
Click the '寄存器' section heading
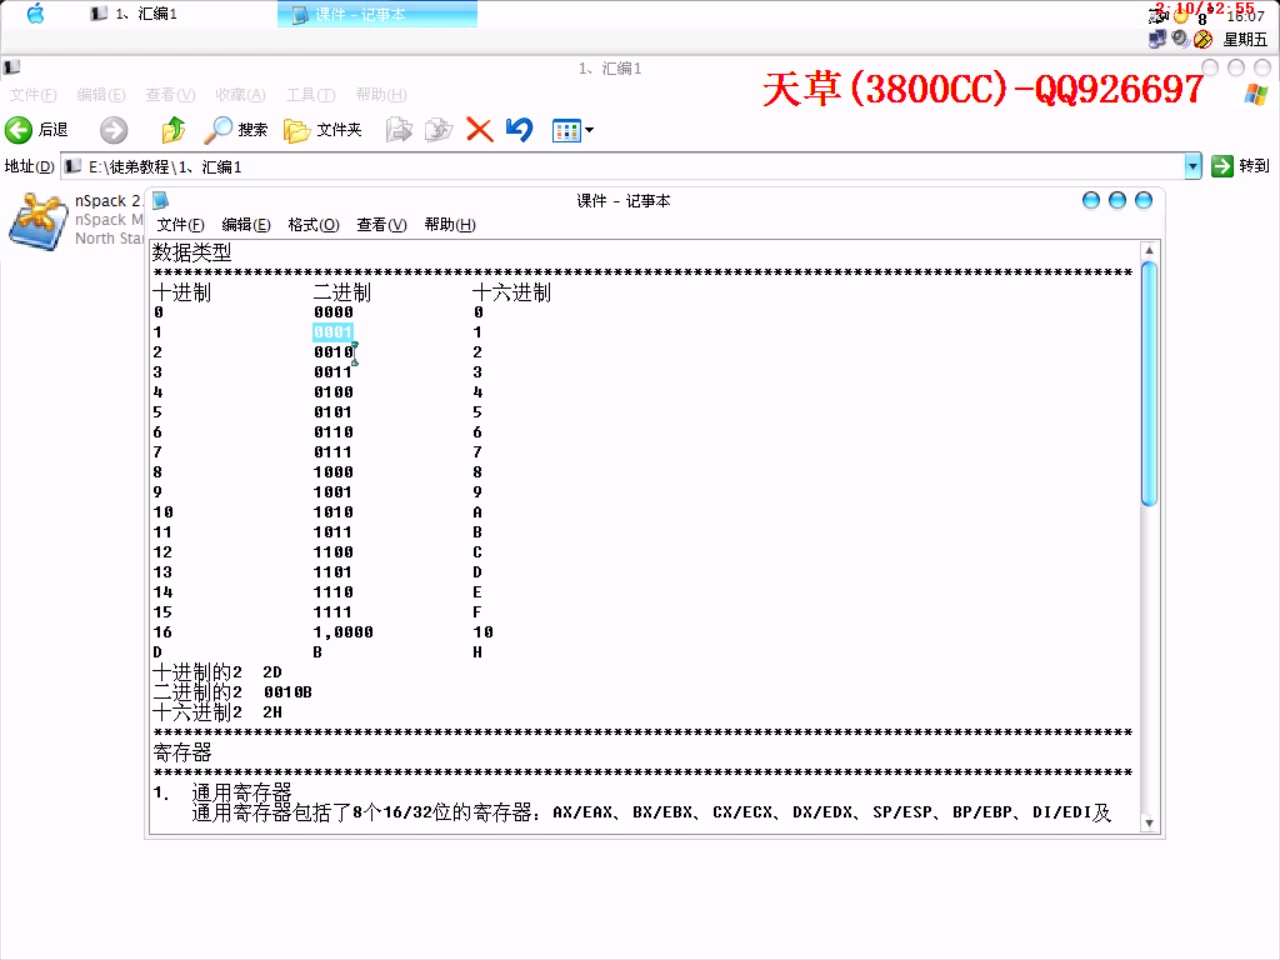pos(182,752)
